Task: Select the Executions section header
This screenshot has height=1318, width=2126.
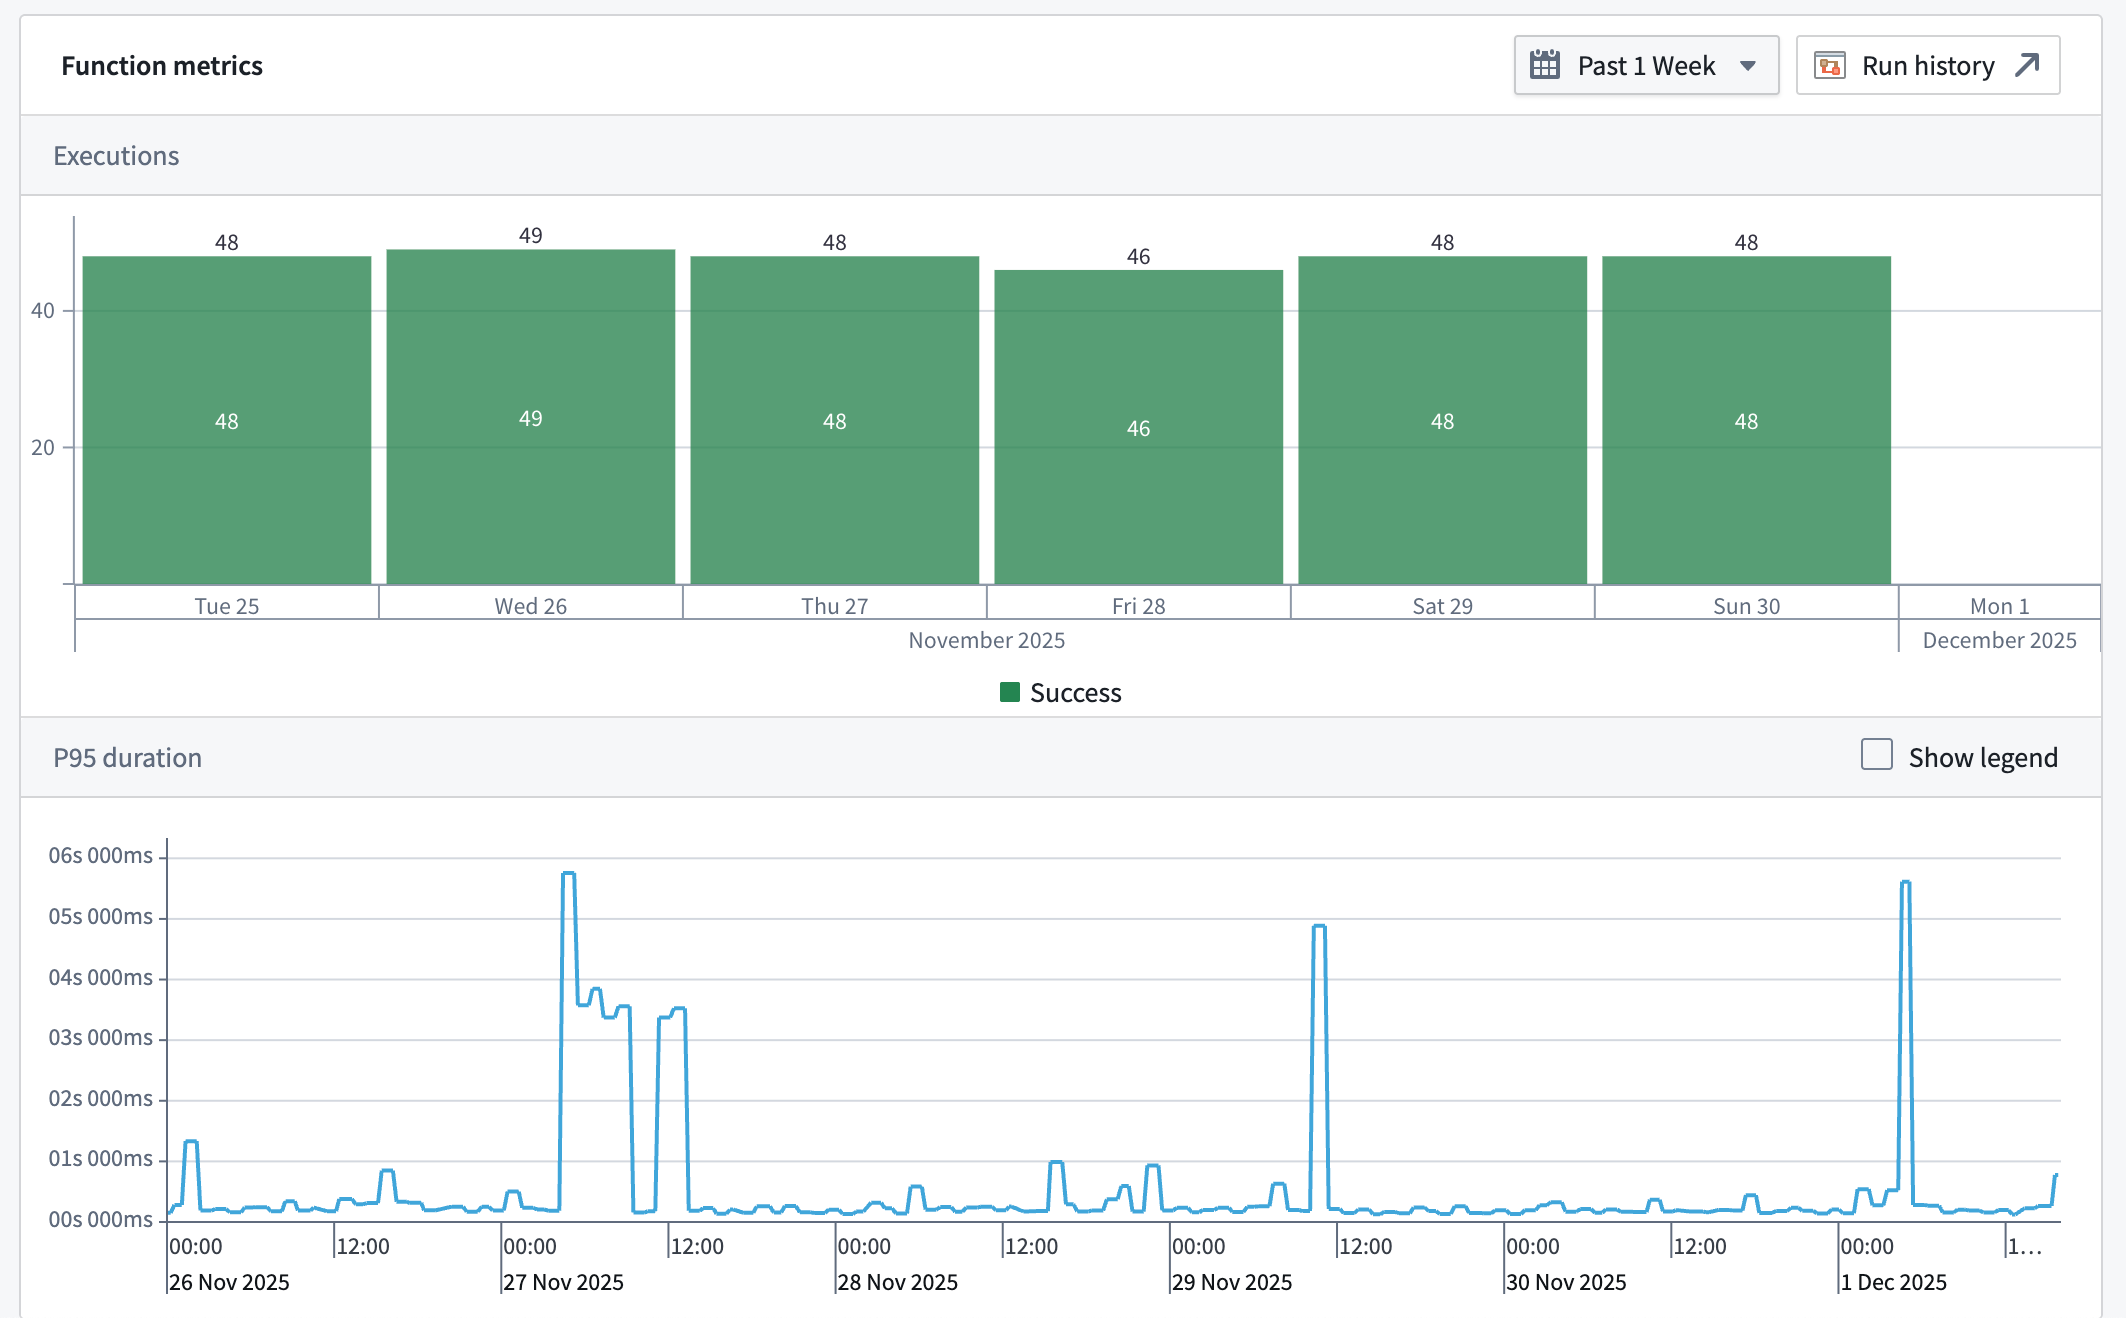Action: 117,155
